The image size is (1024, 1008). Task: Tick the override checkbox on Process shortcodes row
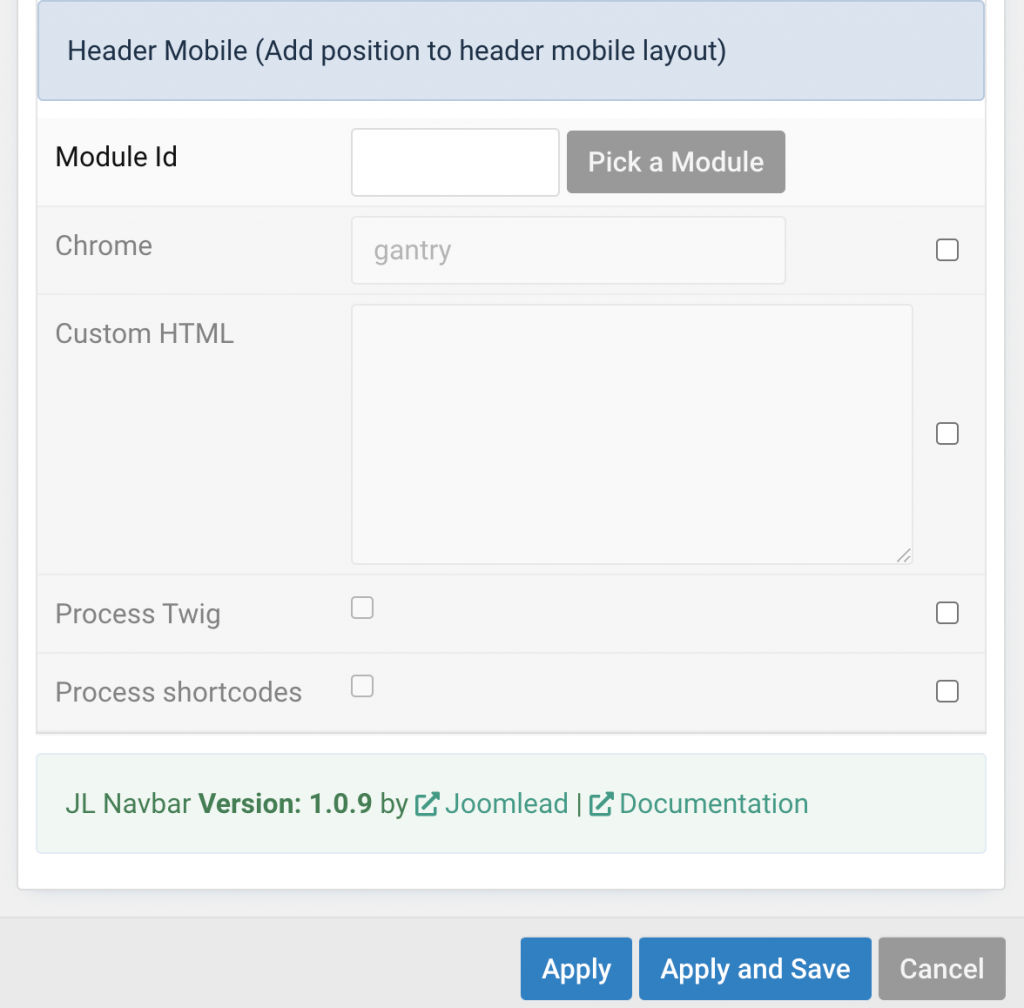click(947, 691)
